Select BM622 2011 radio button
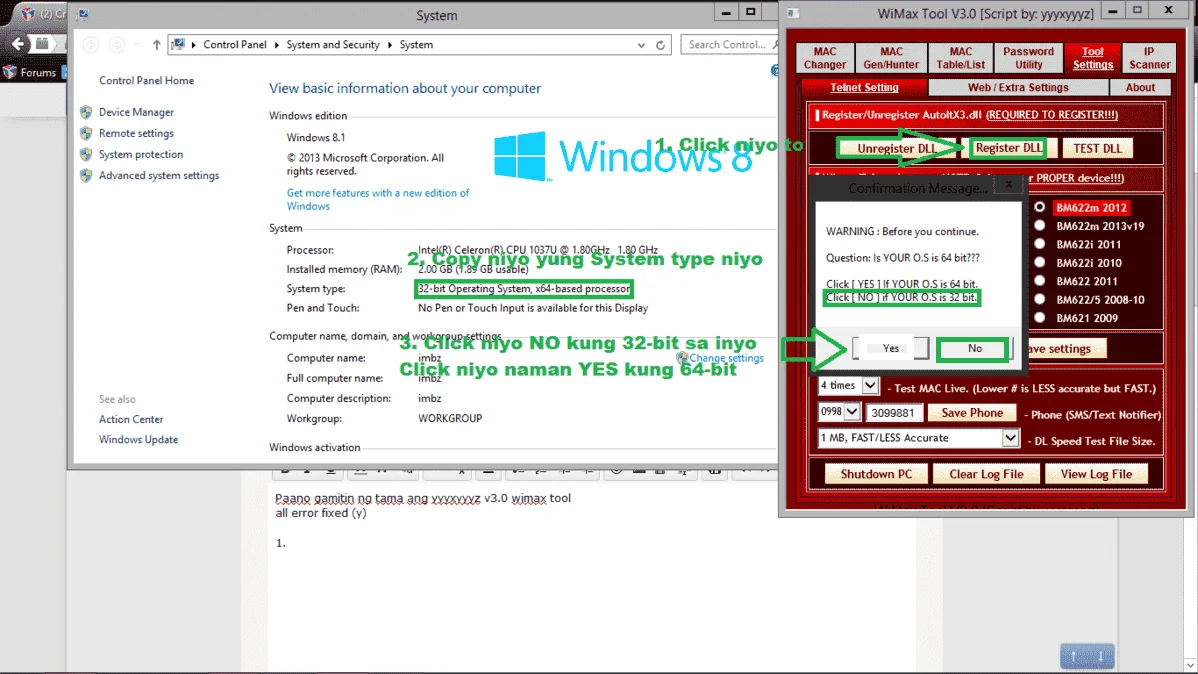 (x=1040, y=280)
